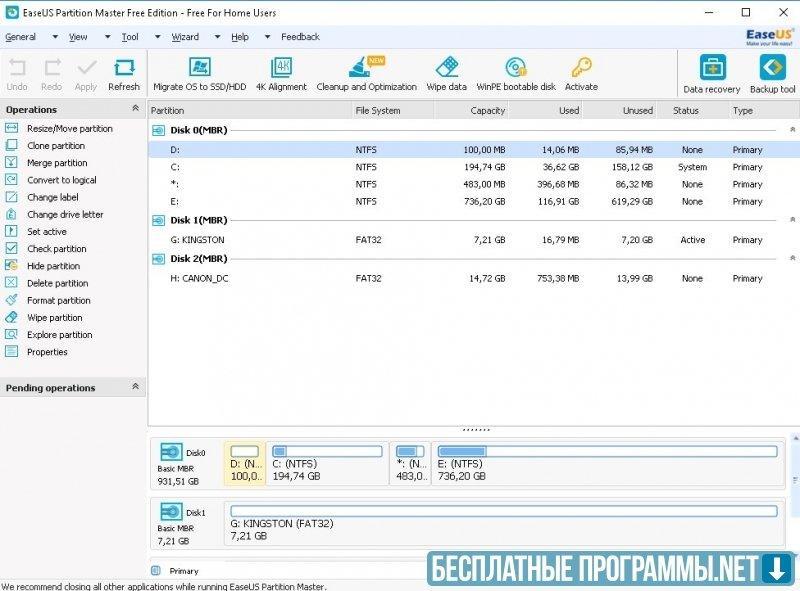Launch the 4K Alignment tool

click(281, 75)
